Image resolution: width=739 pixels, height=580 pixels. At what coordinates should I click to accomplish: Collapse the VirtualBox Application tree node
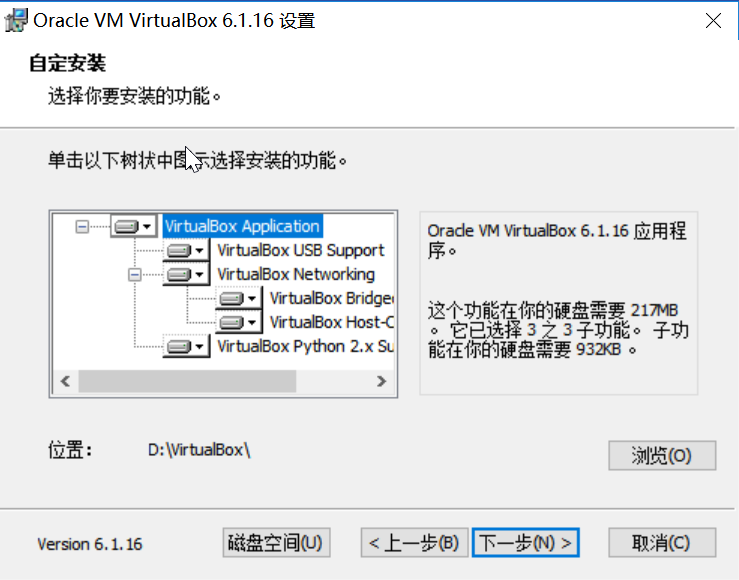pyautogui.click(x=82, y=227)
